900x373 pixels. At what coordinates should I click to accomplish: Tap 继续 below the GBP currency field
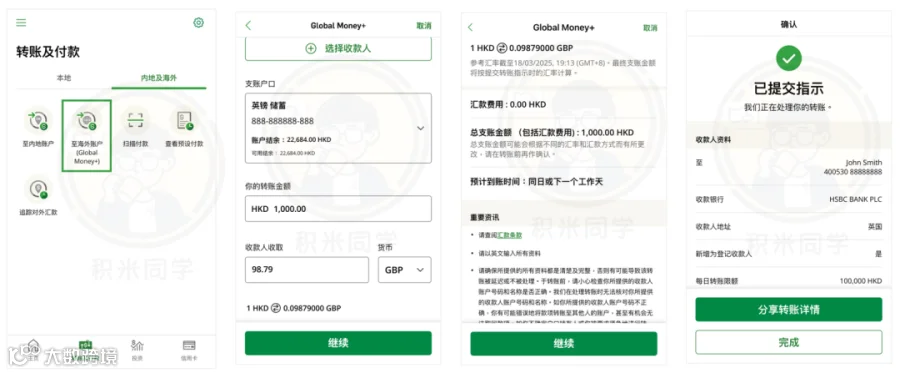pos(338,343)
